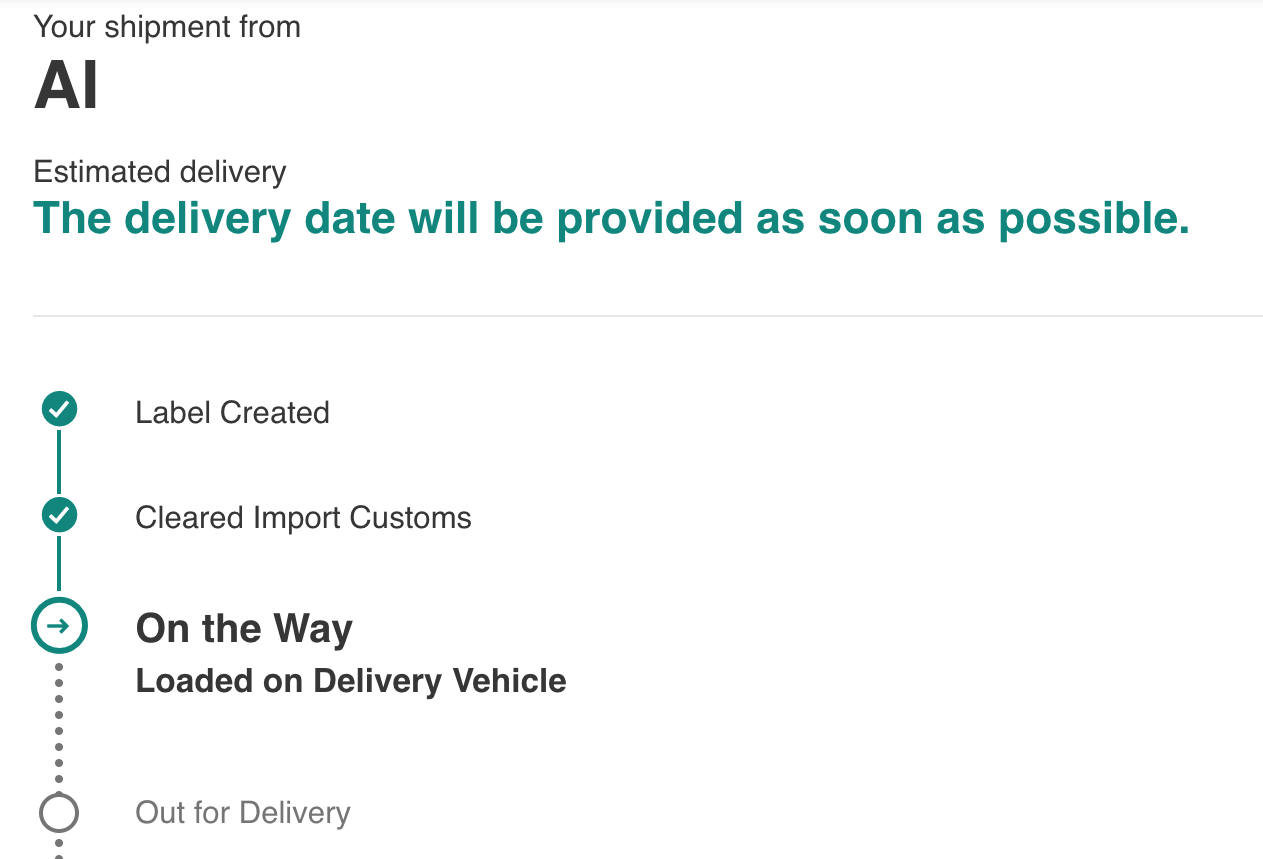
Task: Click the Label Created checkmark icon
Action: (x=59, y=409)
